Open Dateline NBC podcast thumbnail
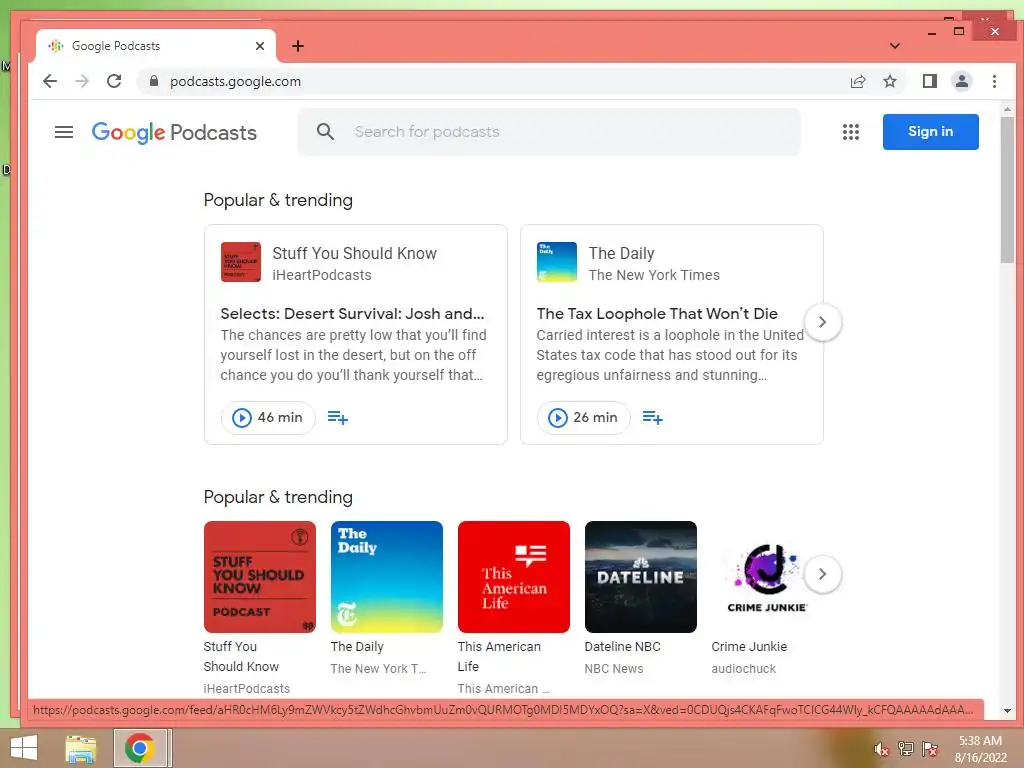1024x768 pixels. [x=640, y=577]
